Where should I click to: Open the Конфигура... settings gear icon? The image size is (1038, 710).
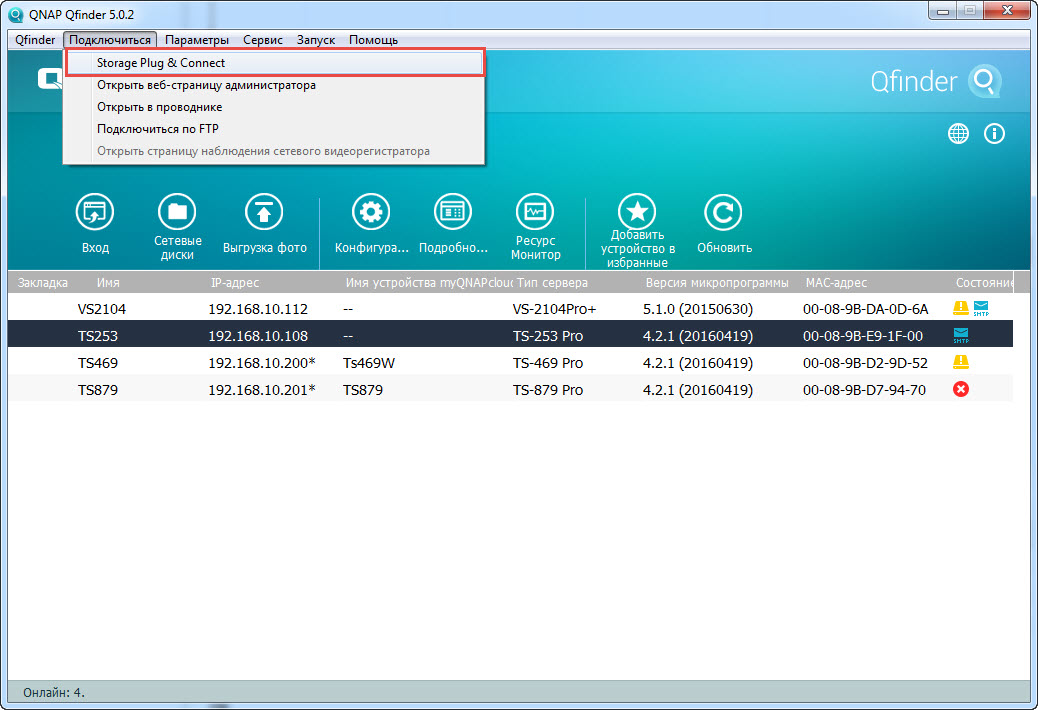click(x=371, y=212)
